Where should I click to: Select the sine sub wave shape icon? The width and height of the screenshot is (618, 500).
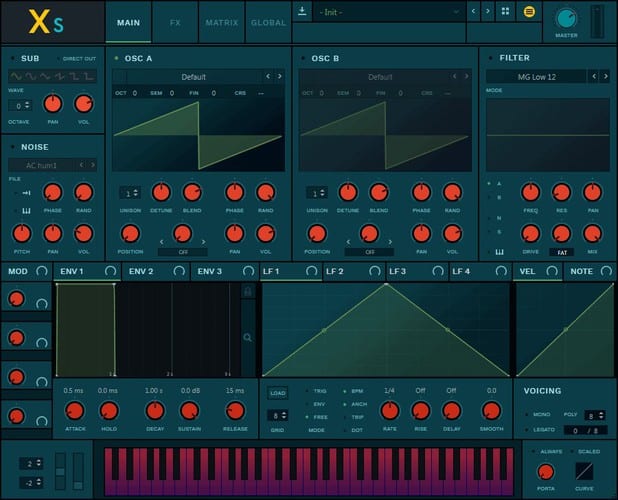point(16,76)
